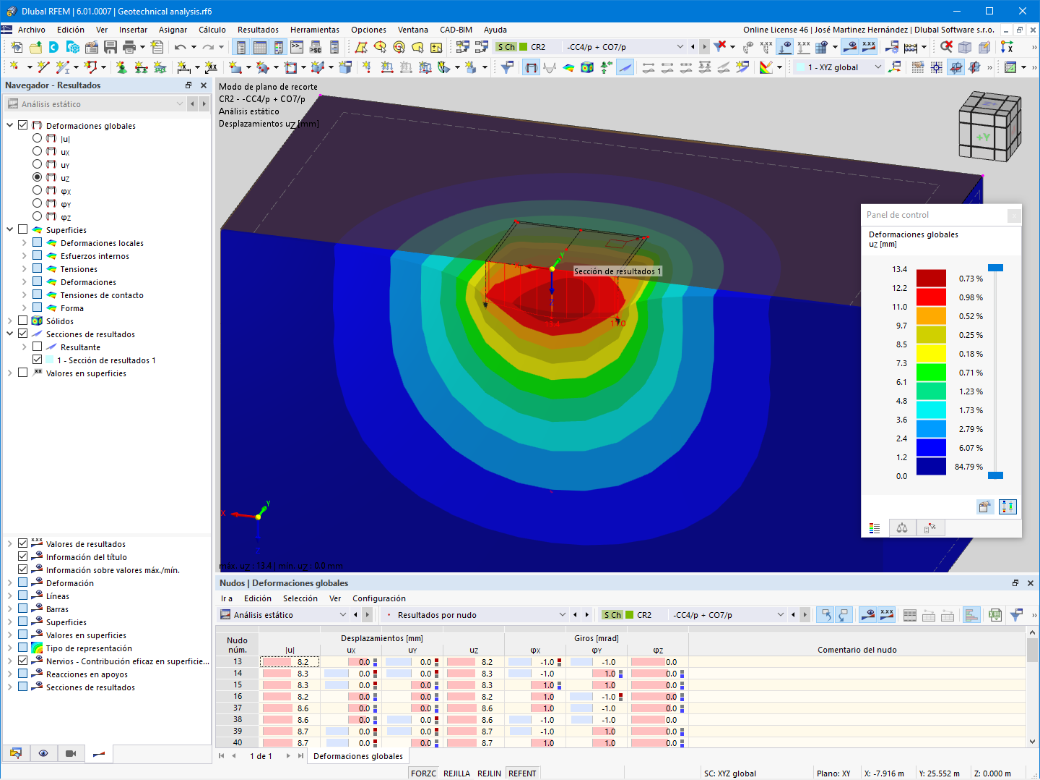1040x780 pixels.
Task: Enable the Superficies checkbox
Action: [23, 229]
